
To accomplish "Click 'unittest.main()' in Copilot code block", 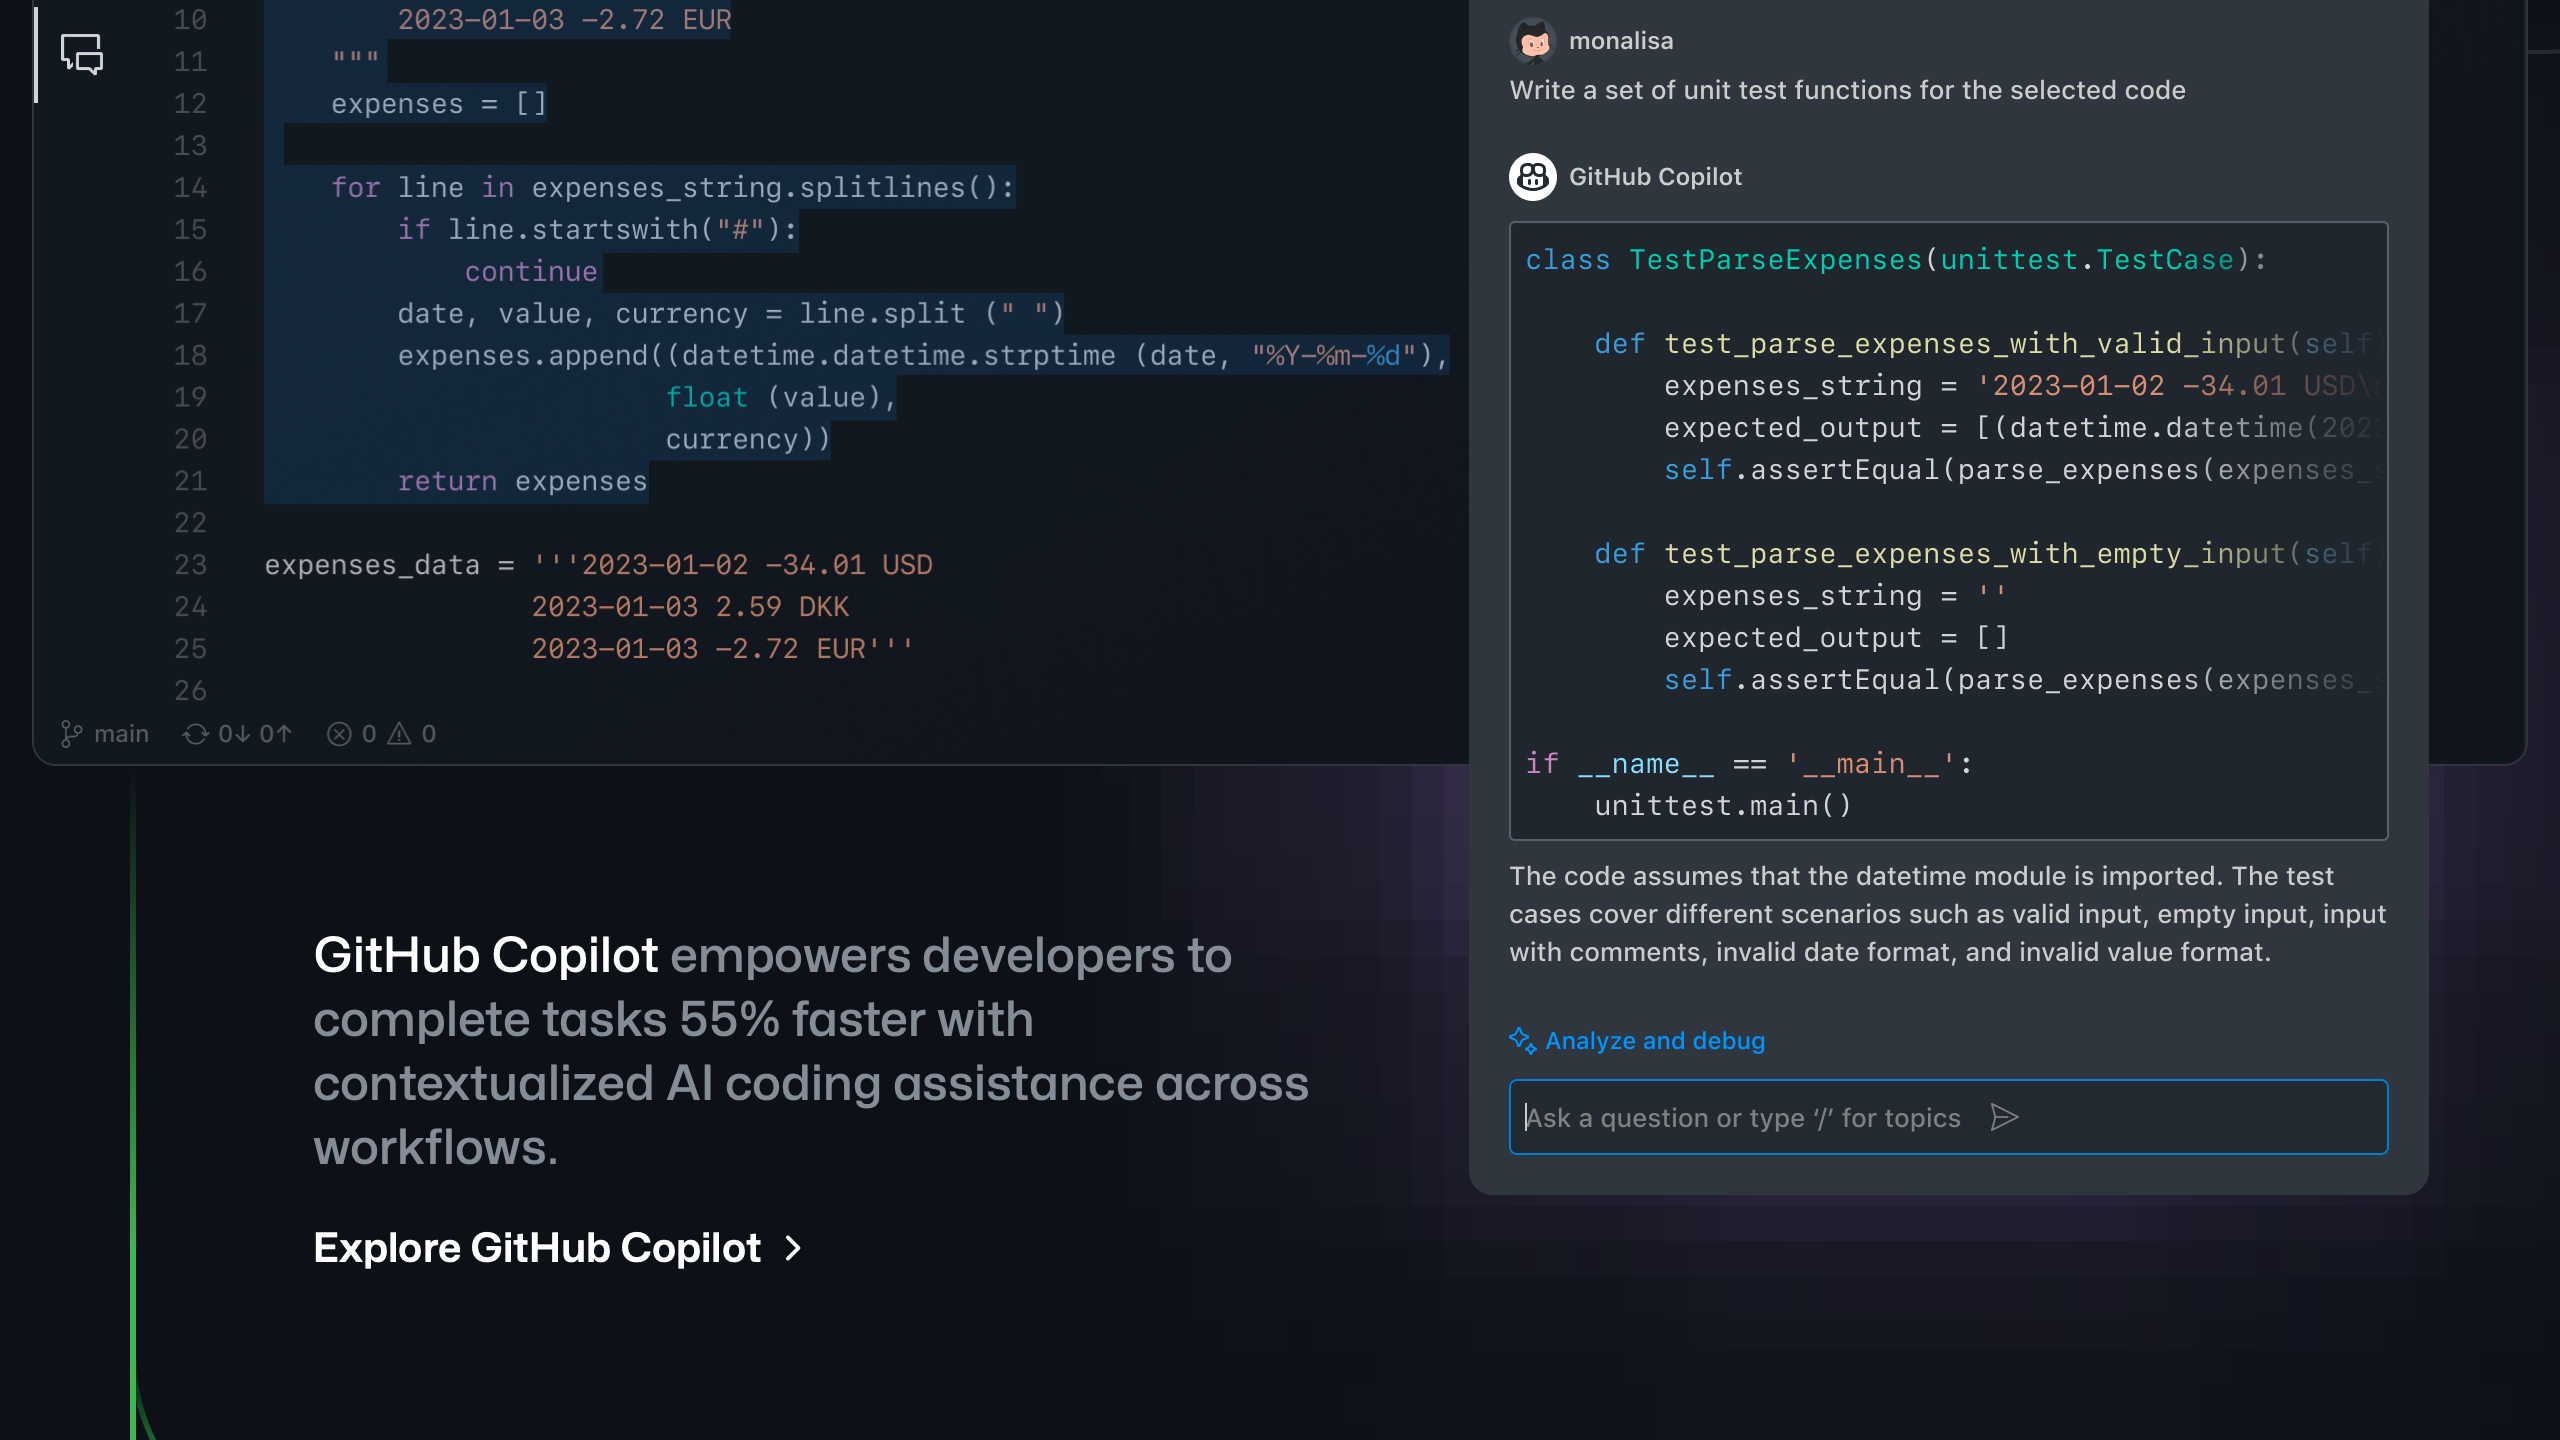I will 1723,806.
